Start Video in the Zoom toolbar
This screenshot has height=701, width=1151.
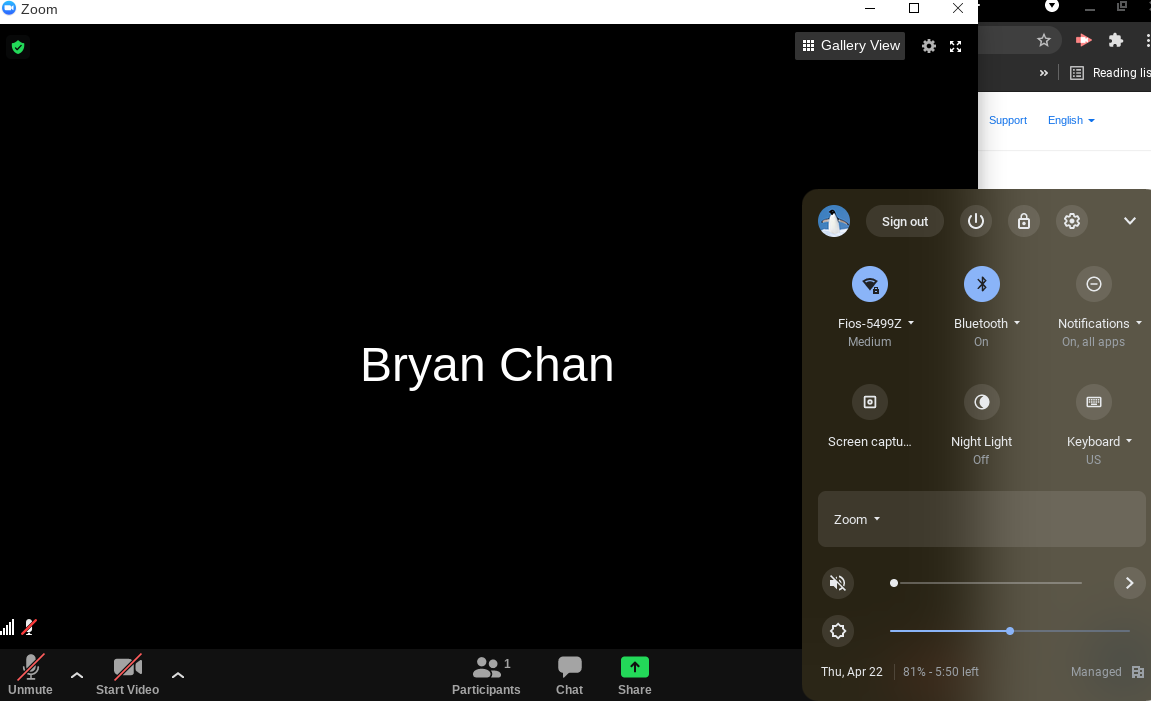[128, 675]
